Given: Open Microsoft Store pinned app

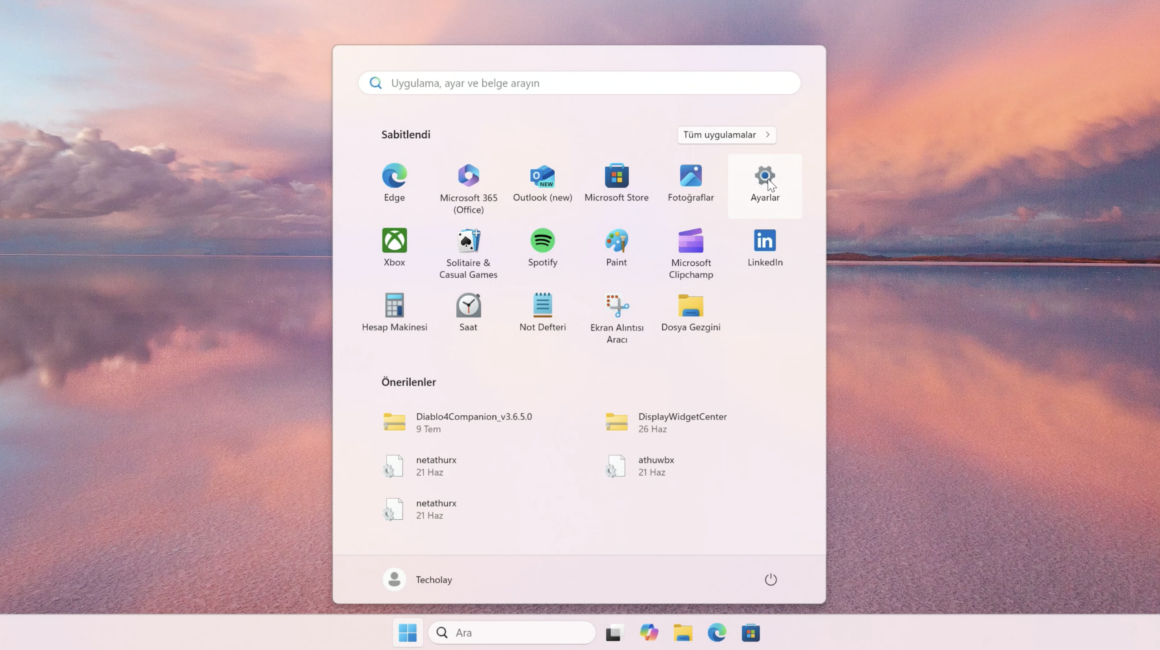Looking at the screenshot, I should pos(616,183).
